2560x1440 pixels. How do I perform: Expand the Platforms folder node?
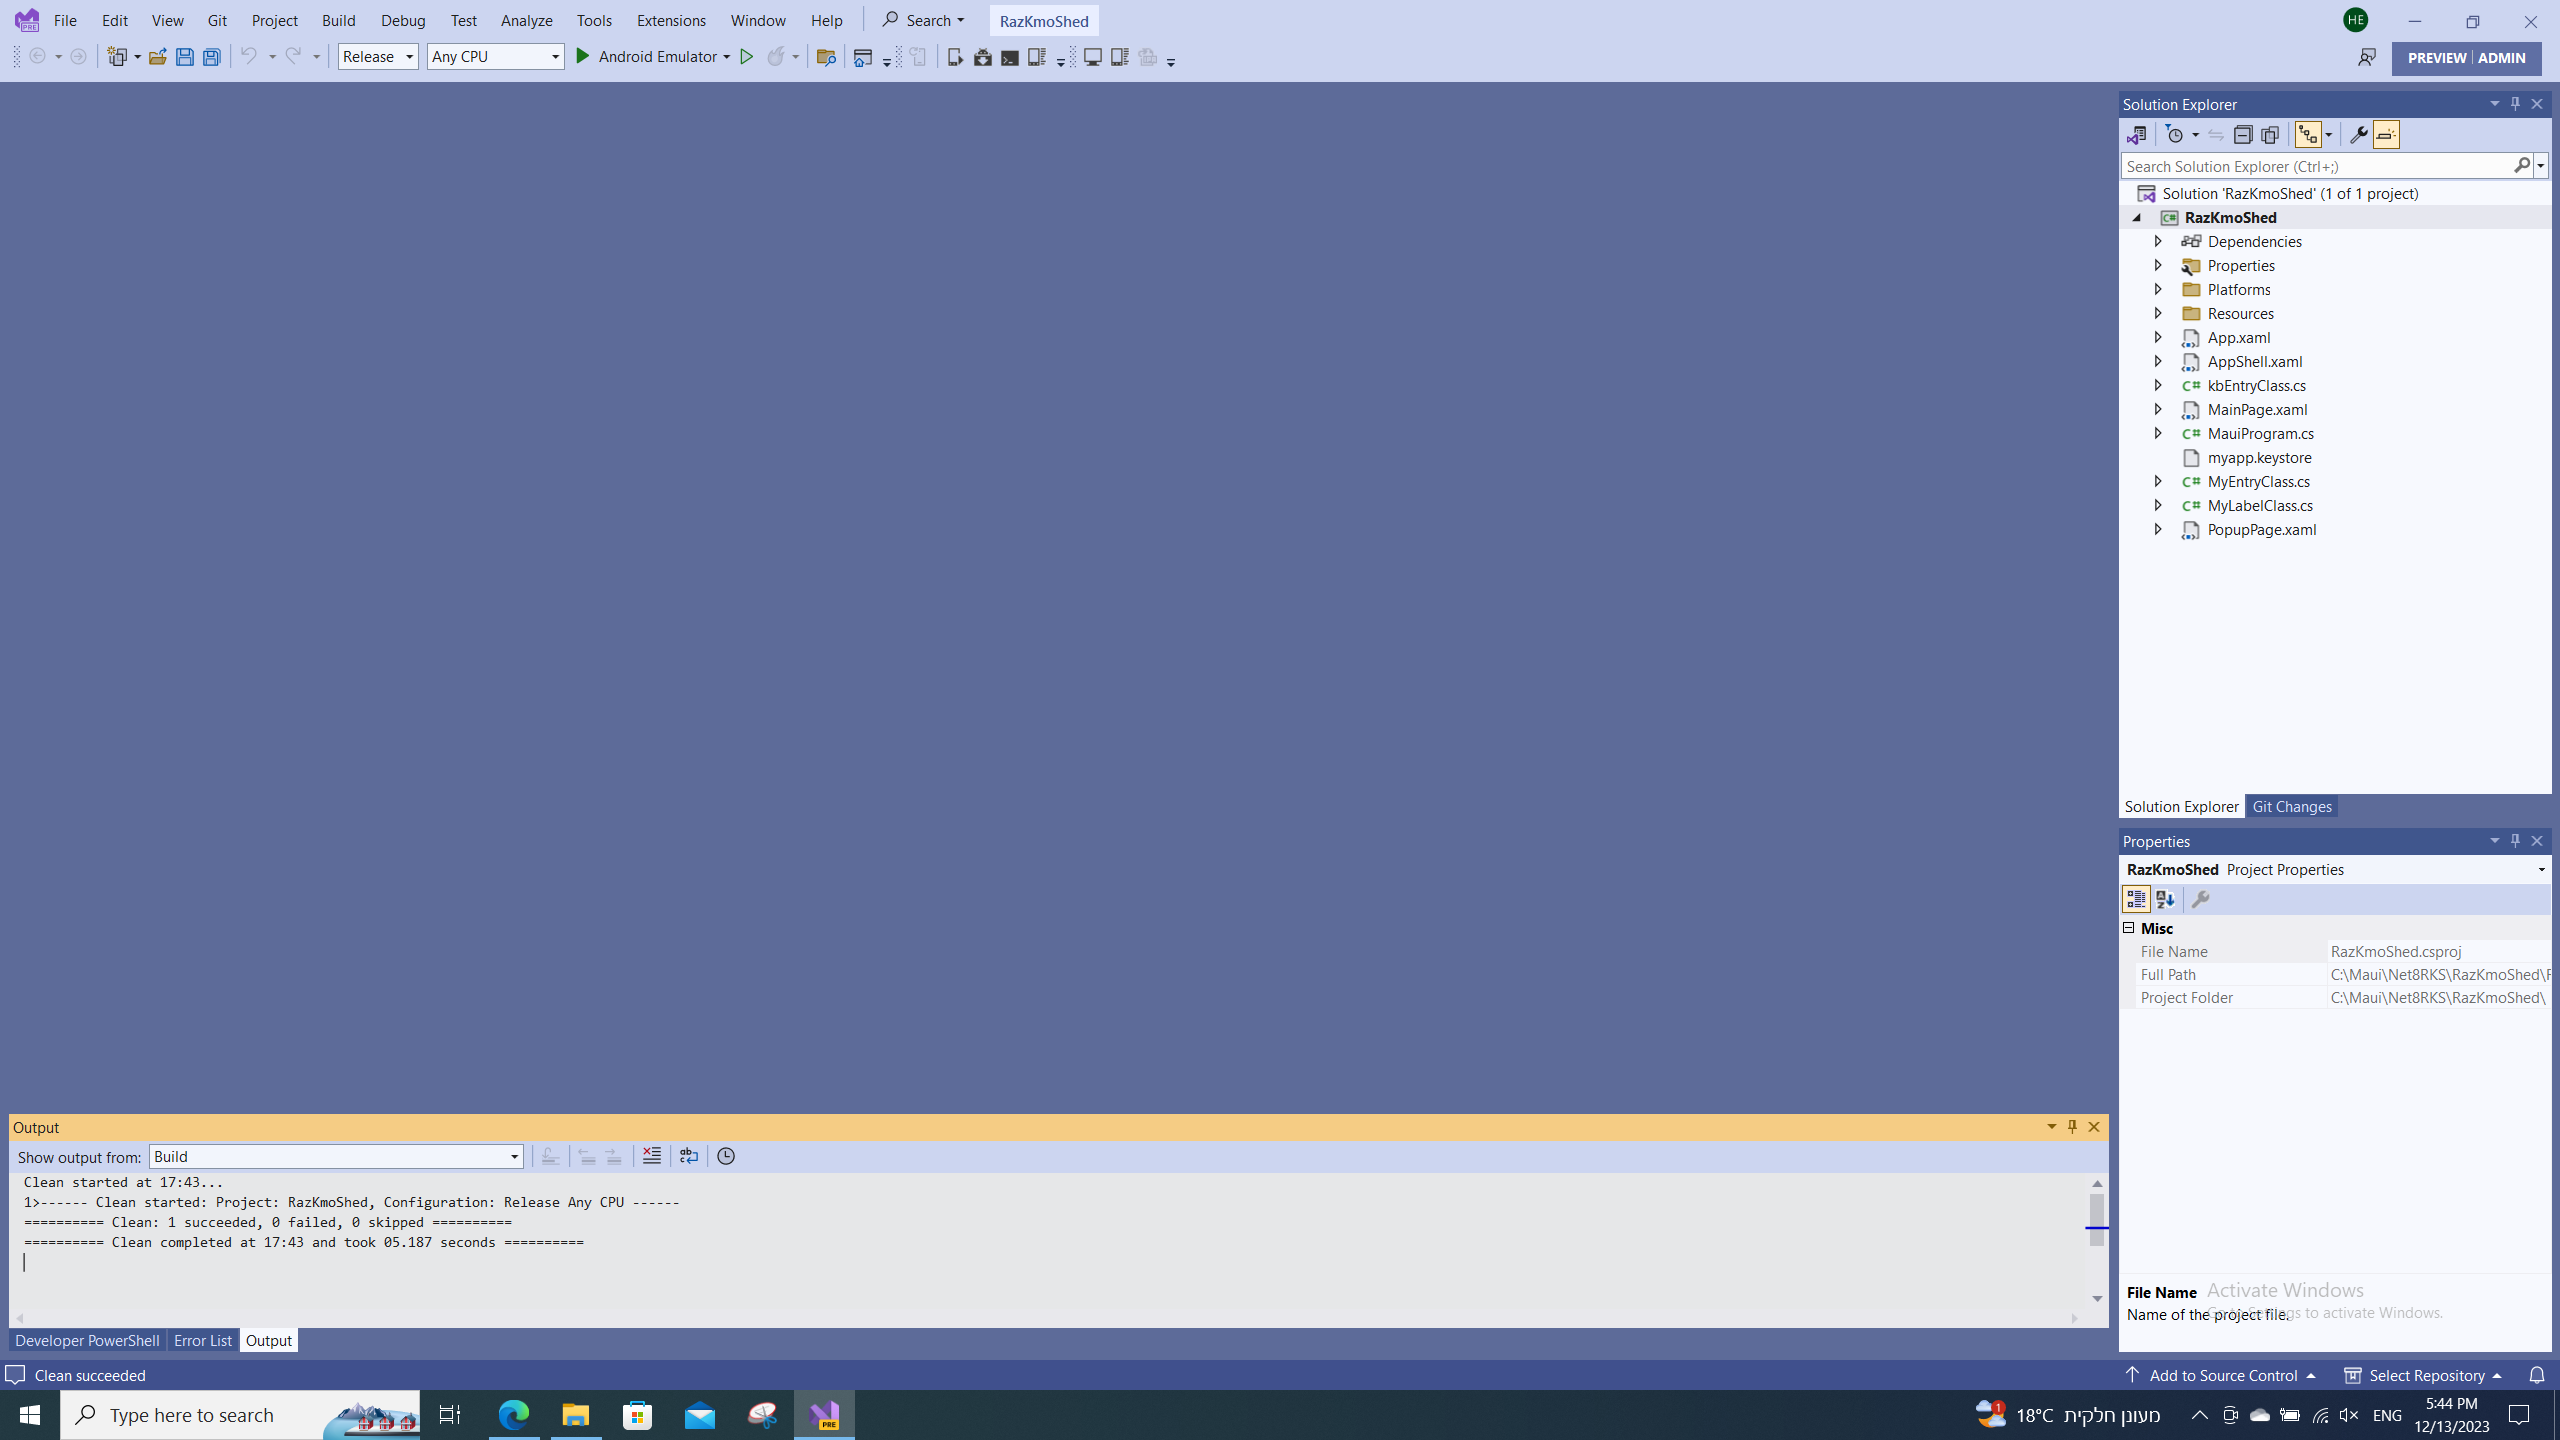[x=2158, y=289]
